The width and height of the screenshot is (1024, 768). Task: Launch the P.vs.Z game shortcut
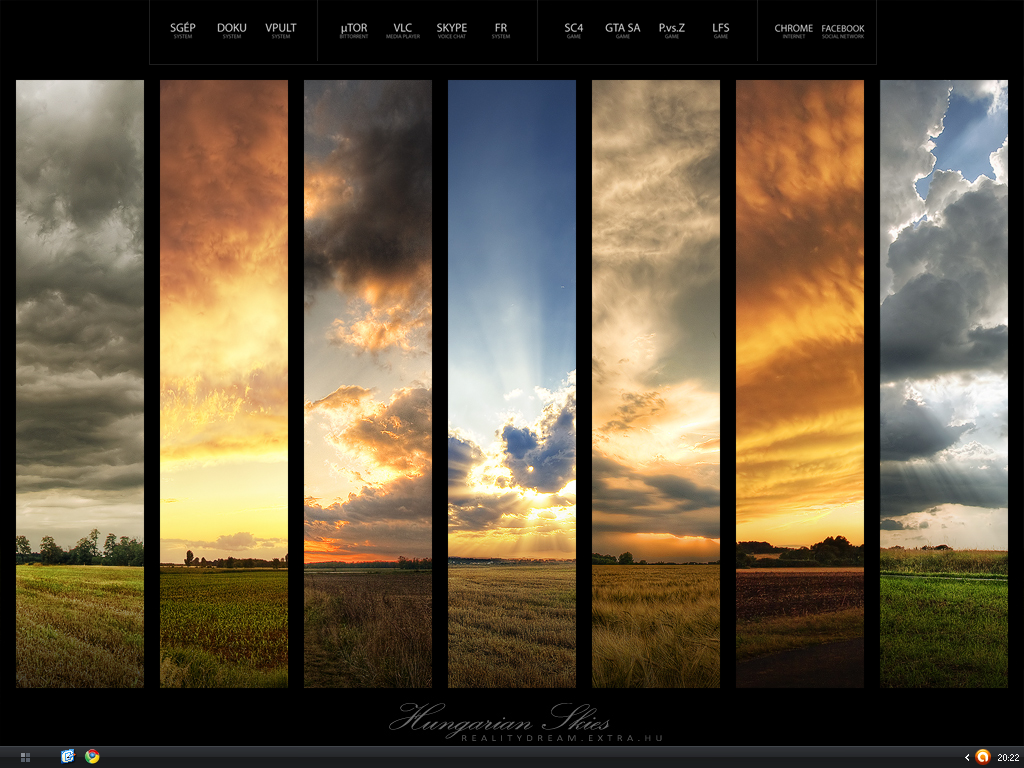point(672,31)
